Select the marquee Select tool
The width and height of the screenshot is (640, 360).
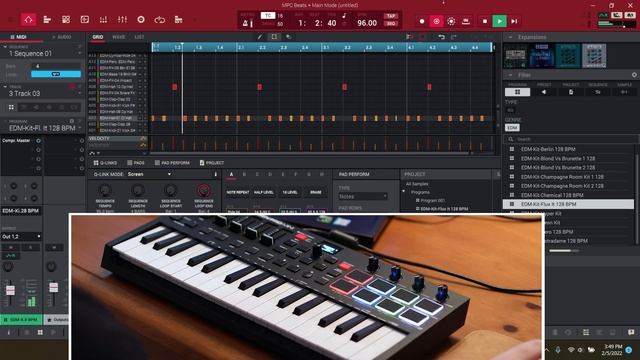274,37
